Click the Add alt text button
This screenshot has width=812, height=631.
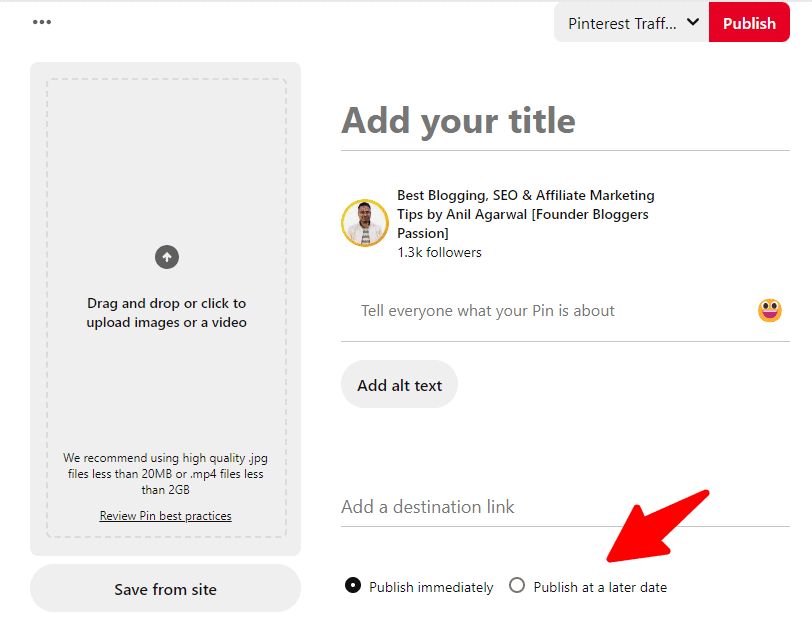pyautogui.click(x=399, y=385)
